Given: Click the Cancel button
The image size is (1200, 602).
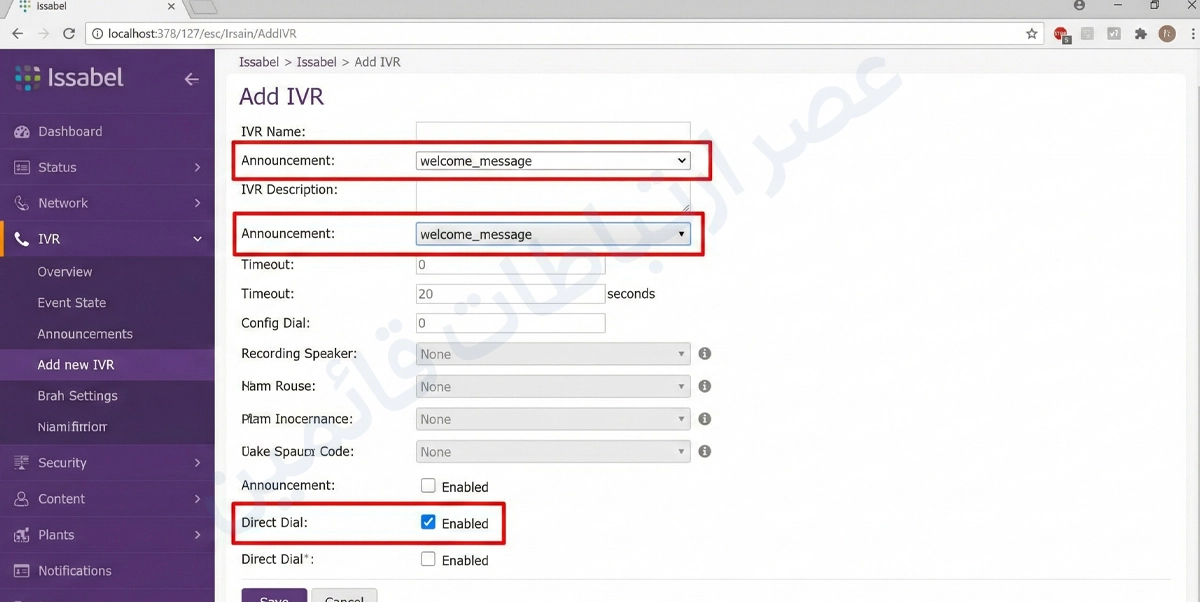Looking at the screenshot, I should (x=344, y=595).
